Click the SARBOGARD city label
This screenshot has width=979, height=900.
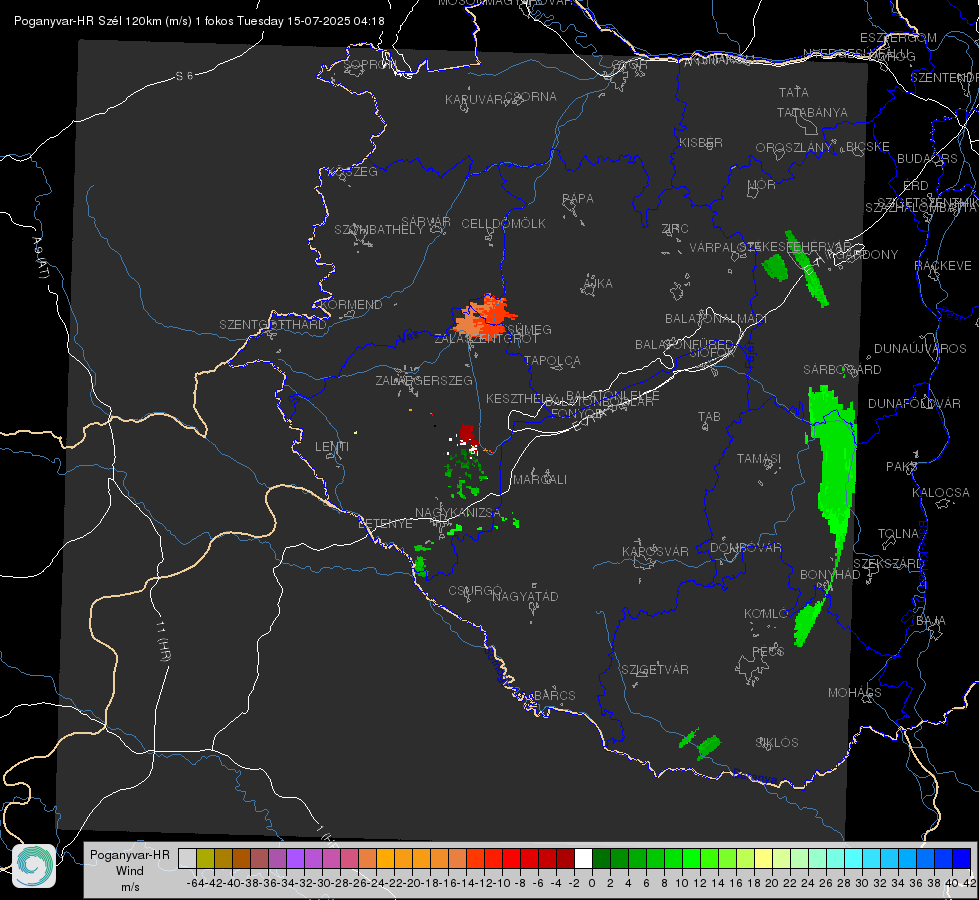[842, 370]
